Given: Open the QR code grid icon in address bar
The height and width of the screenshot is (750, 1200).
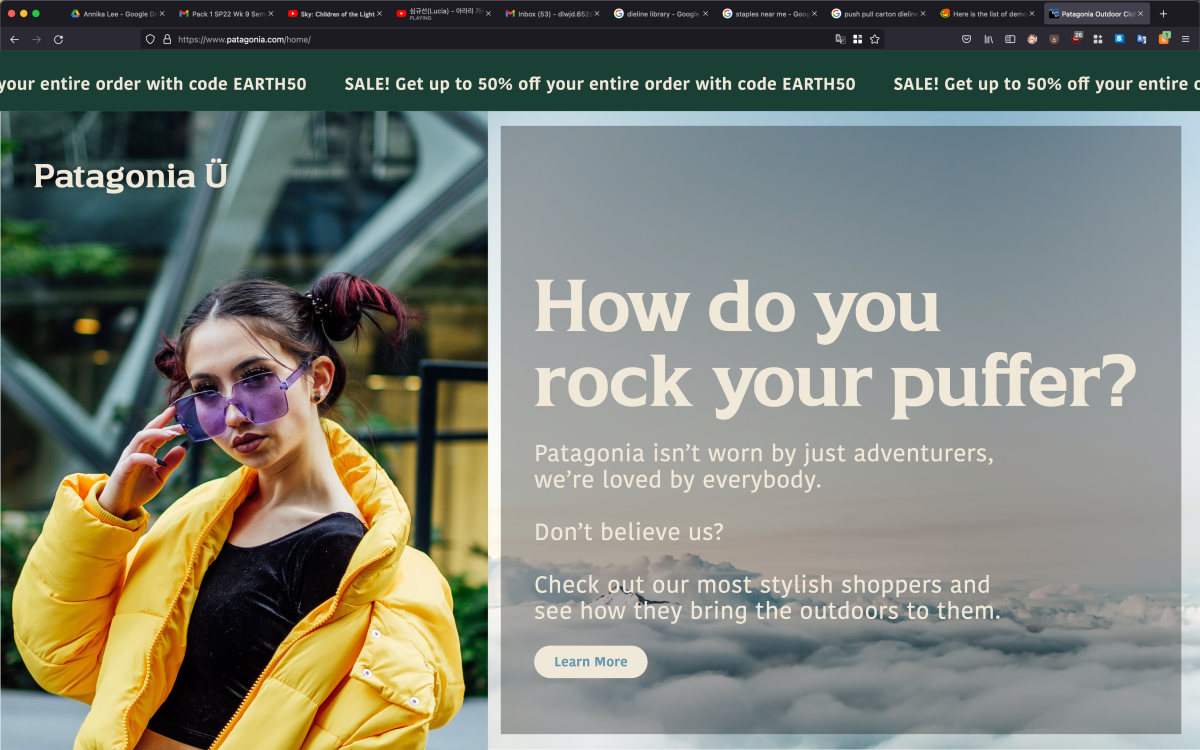Looking at the screenshot, I should (x=857, y=39).
